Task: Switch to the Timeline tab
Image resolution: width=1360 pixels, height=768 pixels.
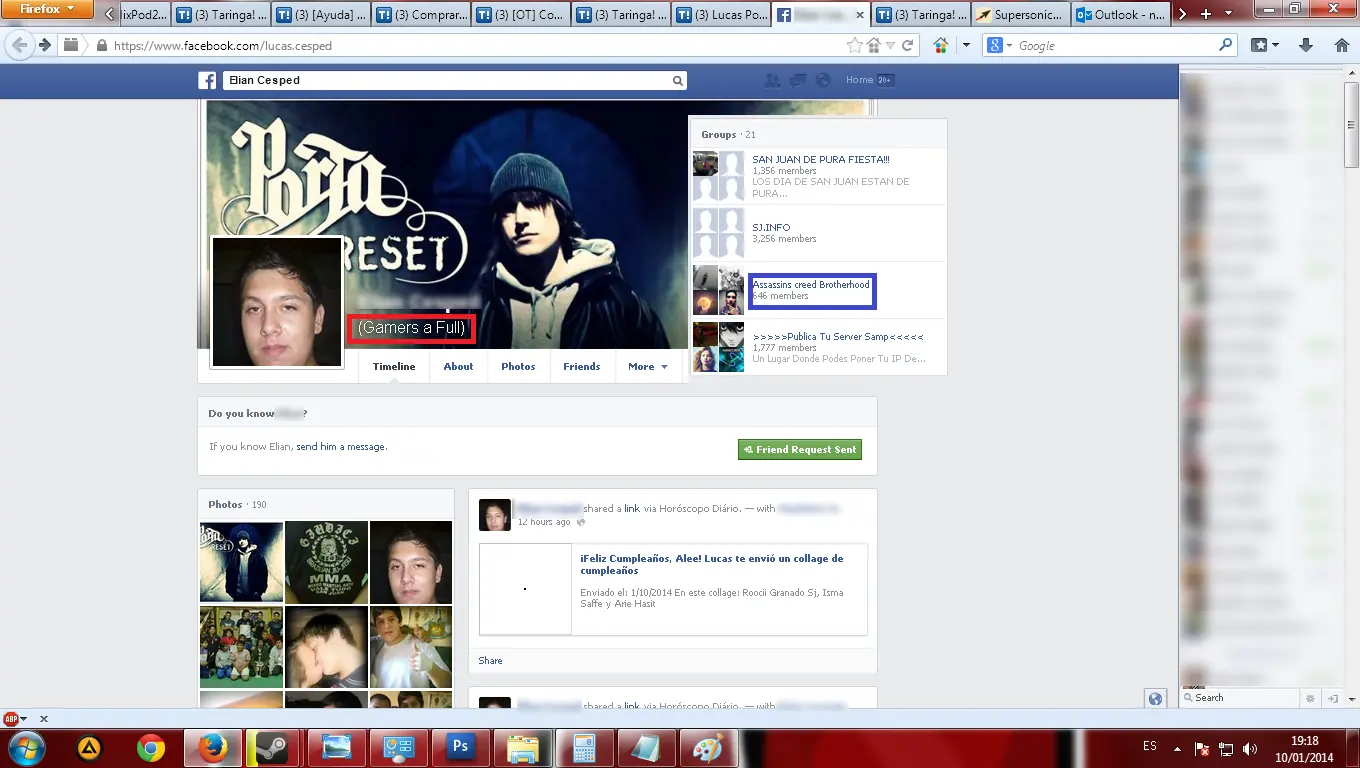Action: point(394,366)
